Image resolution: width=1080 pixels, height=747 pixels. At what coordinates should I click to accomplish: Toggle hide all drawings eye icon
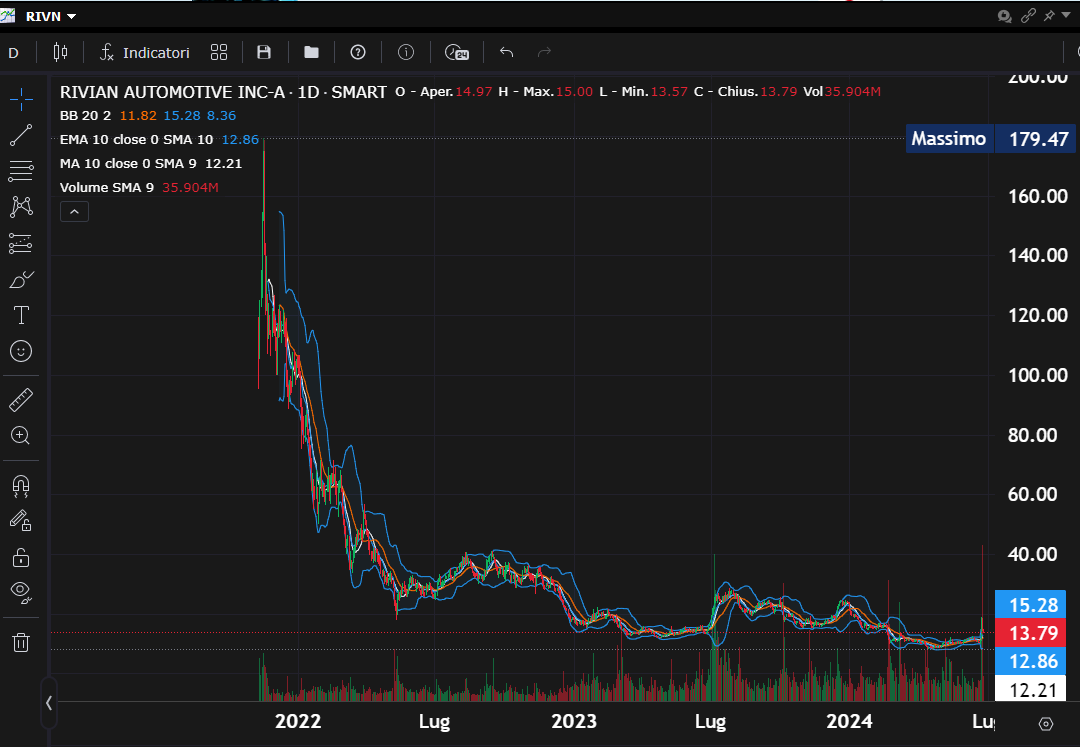(21, 591)
